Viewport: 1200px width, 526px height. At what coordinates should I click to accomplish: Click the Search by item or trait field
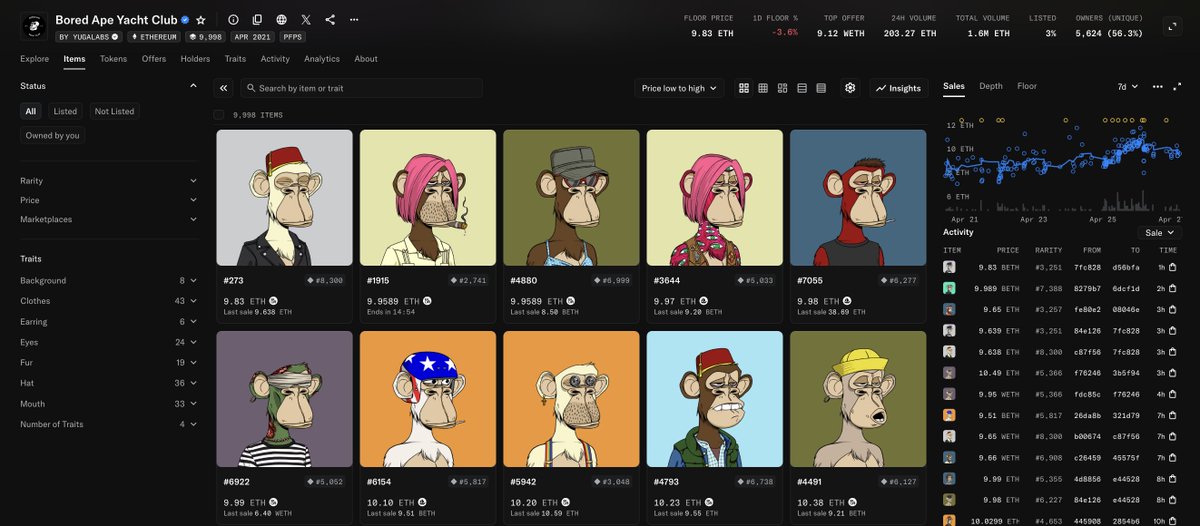click(x=361, y=88)
